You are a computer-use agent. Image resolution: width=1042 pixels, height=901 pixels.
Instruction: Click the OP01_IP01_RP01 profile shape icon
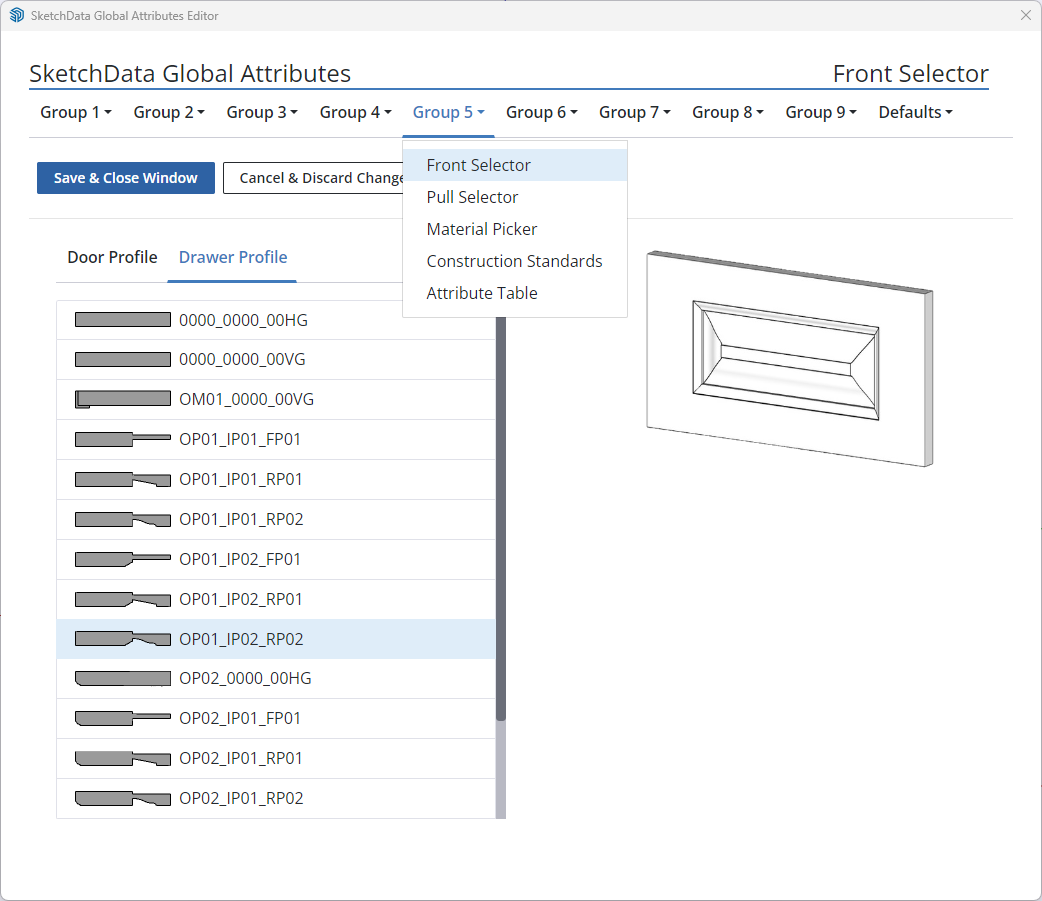tap(122, 479)
